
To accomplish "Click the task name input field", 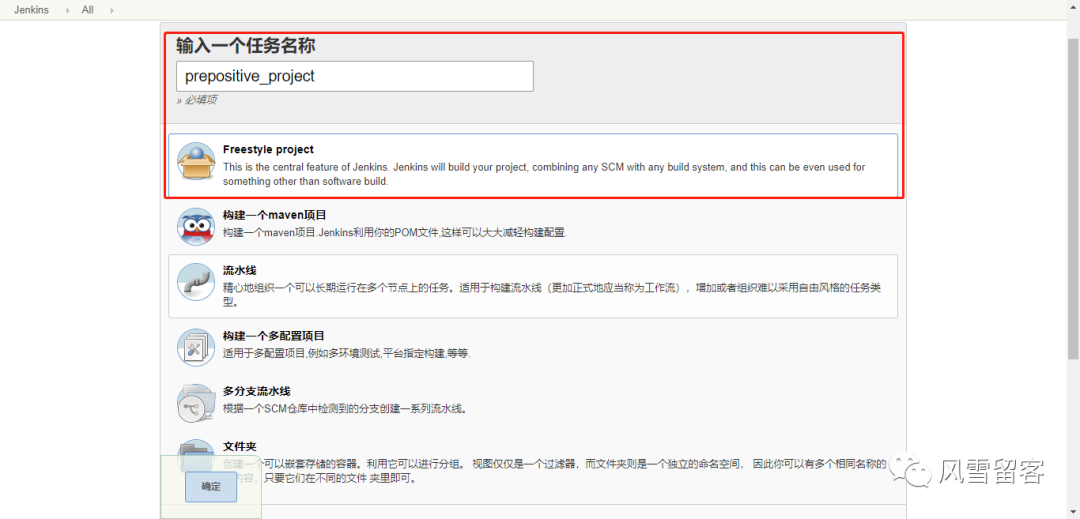I will (x=355, y=76).
